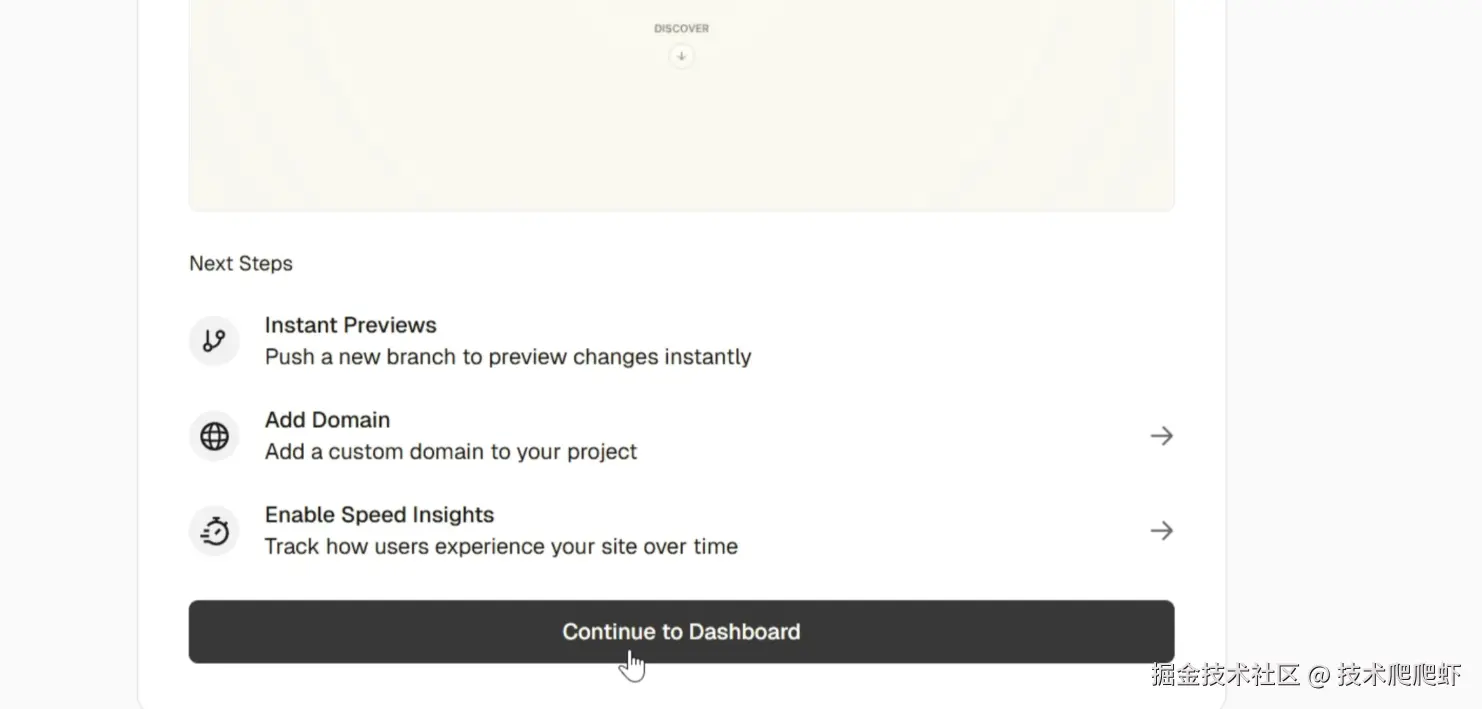This screenshot has width=1482, height=709.
Task: Click the right arrow on Speed Insights row
Action: coord(1161,531)
